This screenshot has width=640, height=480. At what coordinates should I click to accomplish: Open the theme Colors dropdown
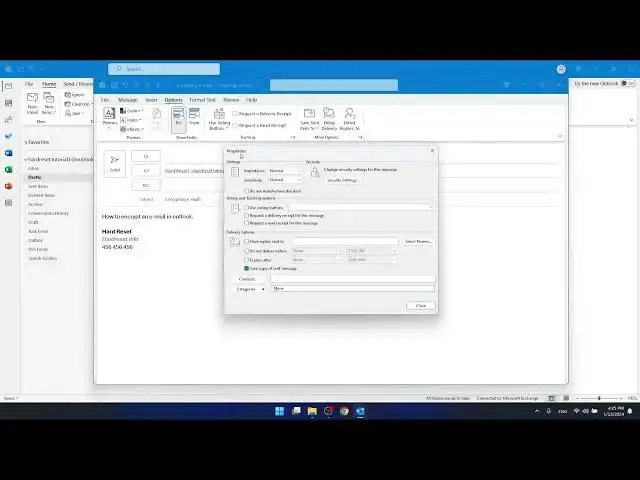131,111
